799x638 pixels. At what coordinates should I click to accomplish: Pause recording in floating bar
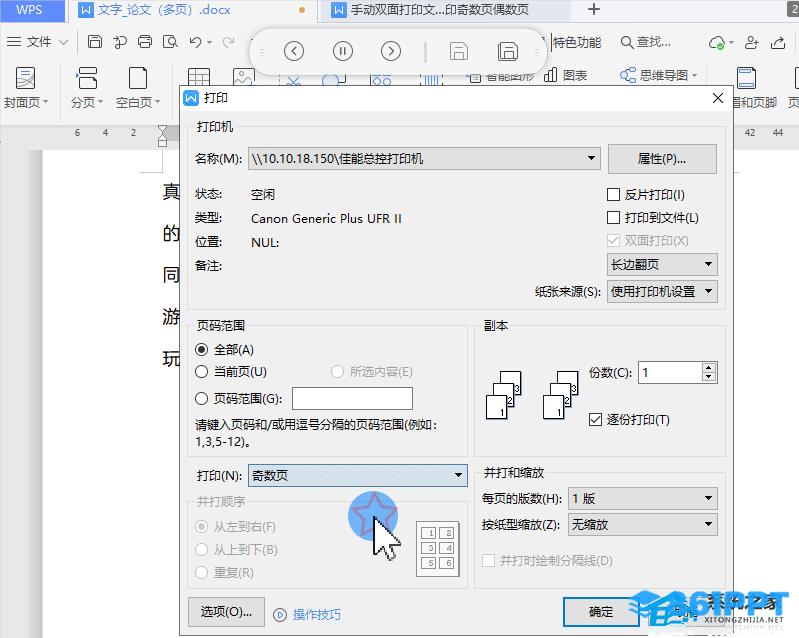342,51
